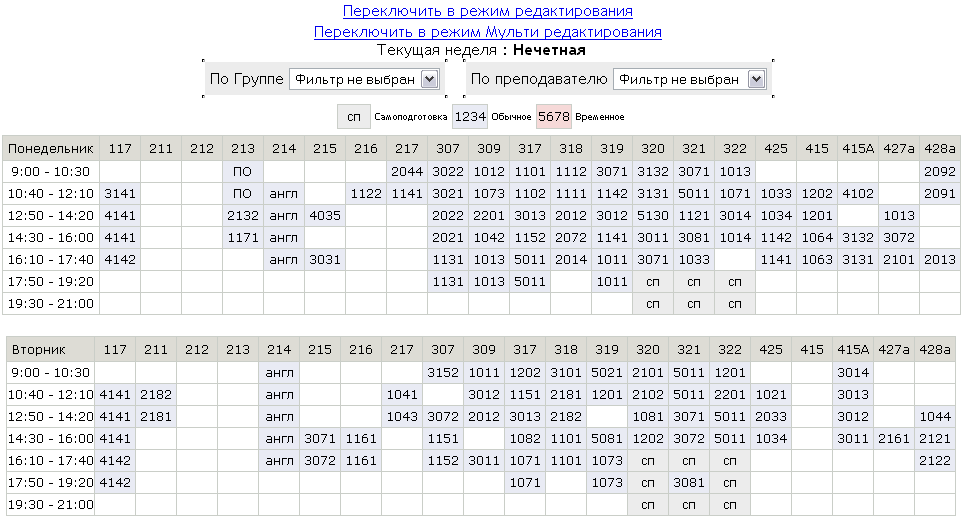
Task: Click room header '428a' in Понедельник table
Action: tap(940, 149)
